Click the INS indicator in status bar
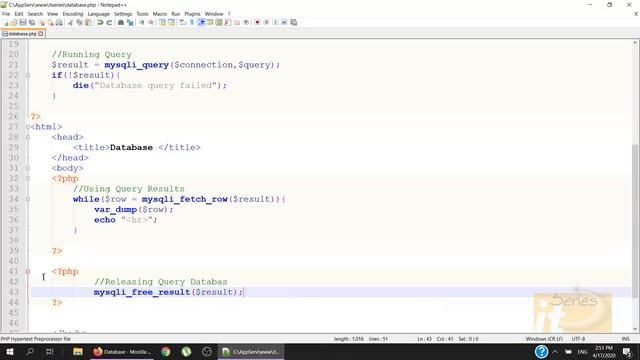Image resolution: width=640 pixels, height=360 pixels. (625, 339)
